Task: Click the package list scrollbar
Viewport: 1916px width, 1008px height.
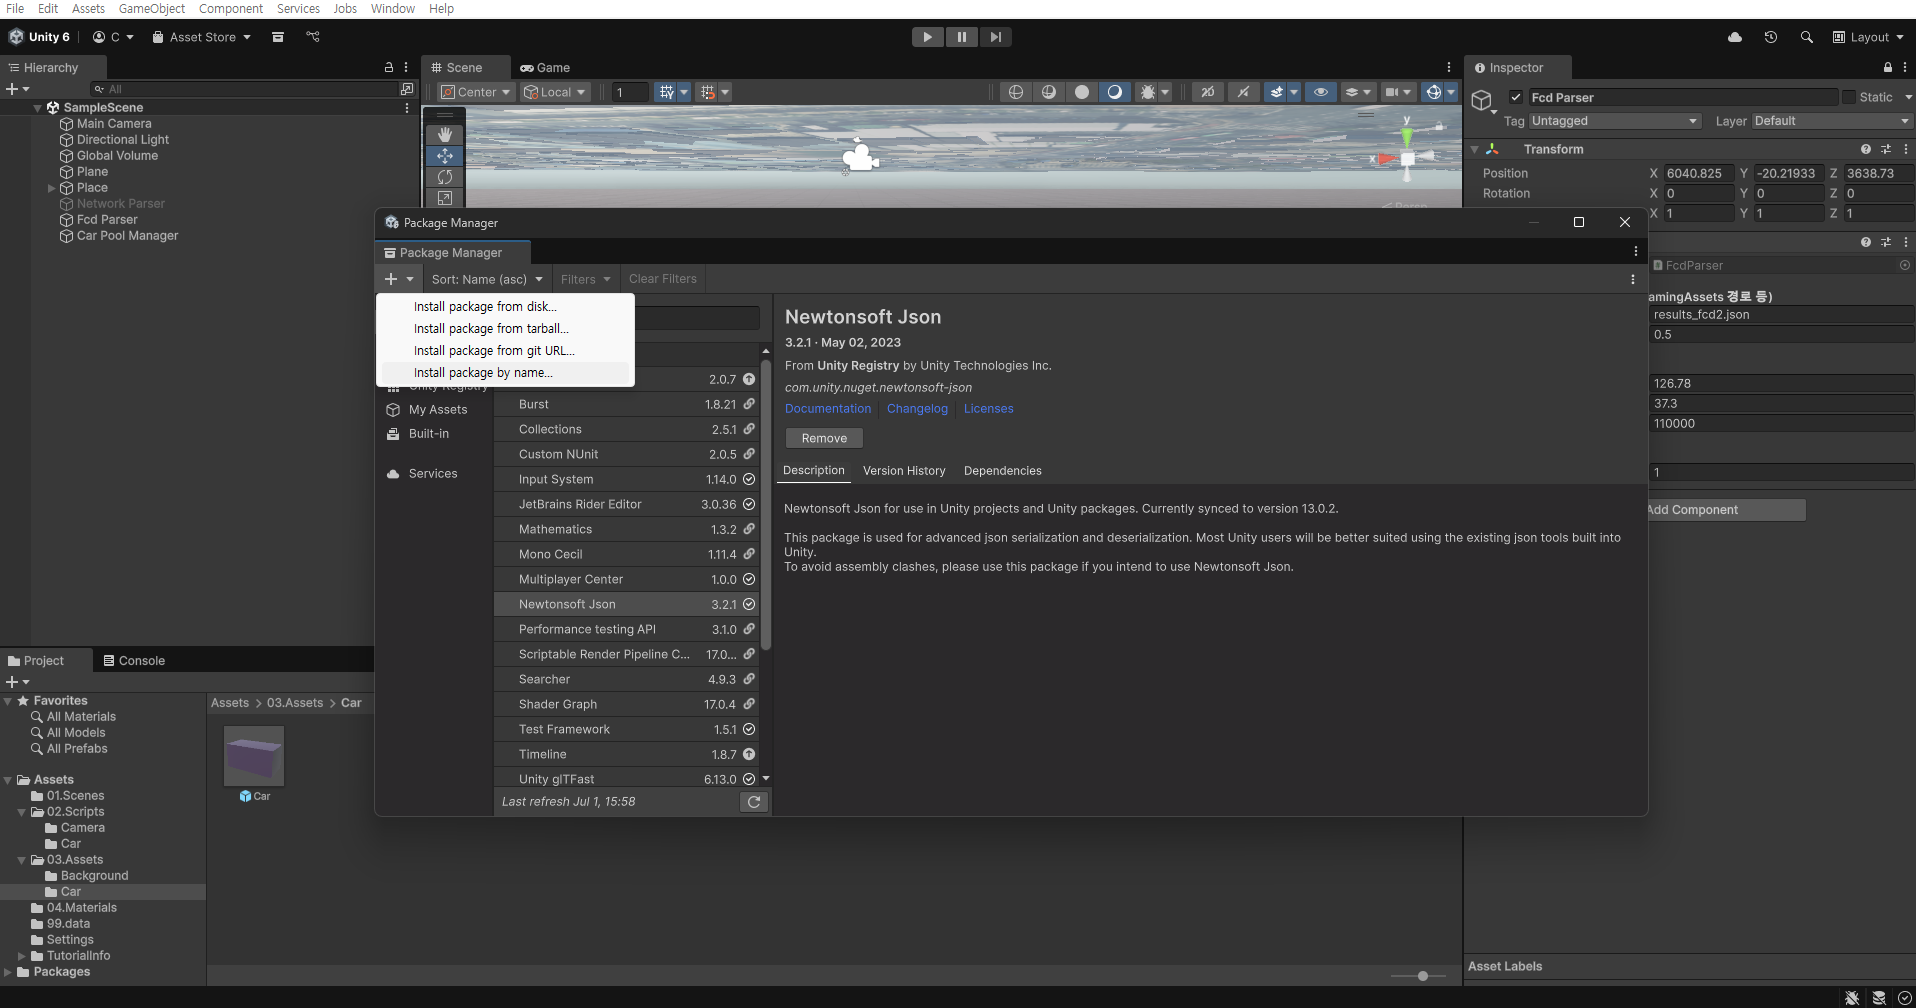Action: click(x=766, y=505)
